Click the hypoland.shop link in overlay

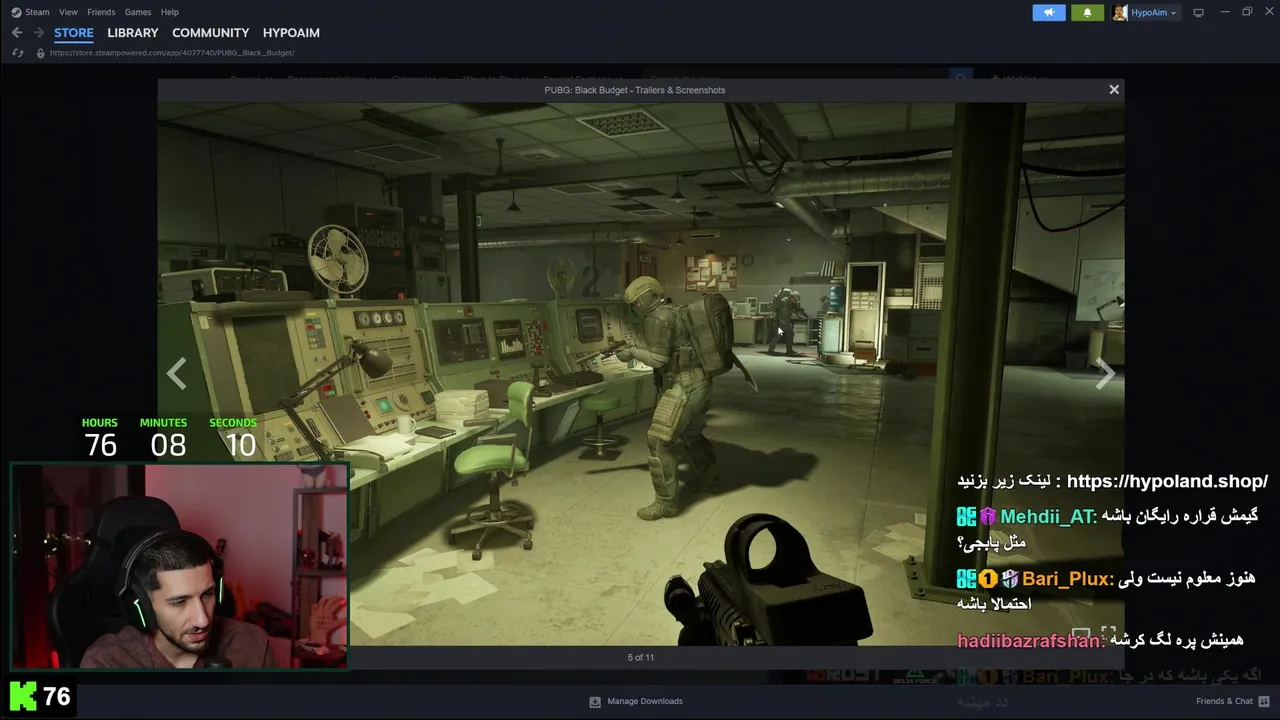[x=1167, y=481]
